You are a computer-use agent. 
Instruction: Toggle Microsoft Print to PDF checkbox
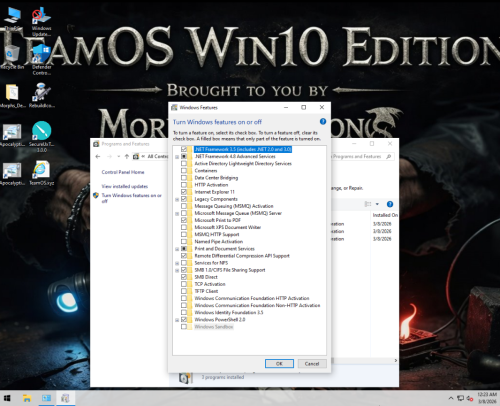click(184, 220)
